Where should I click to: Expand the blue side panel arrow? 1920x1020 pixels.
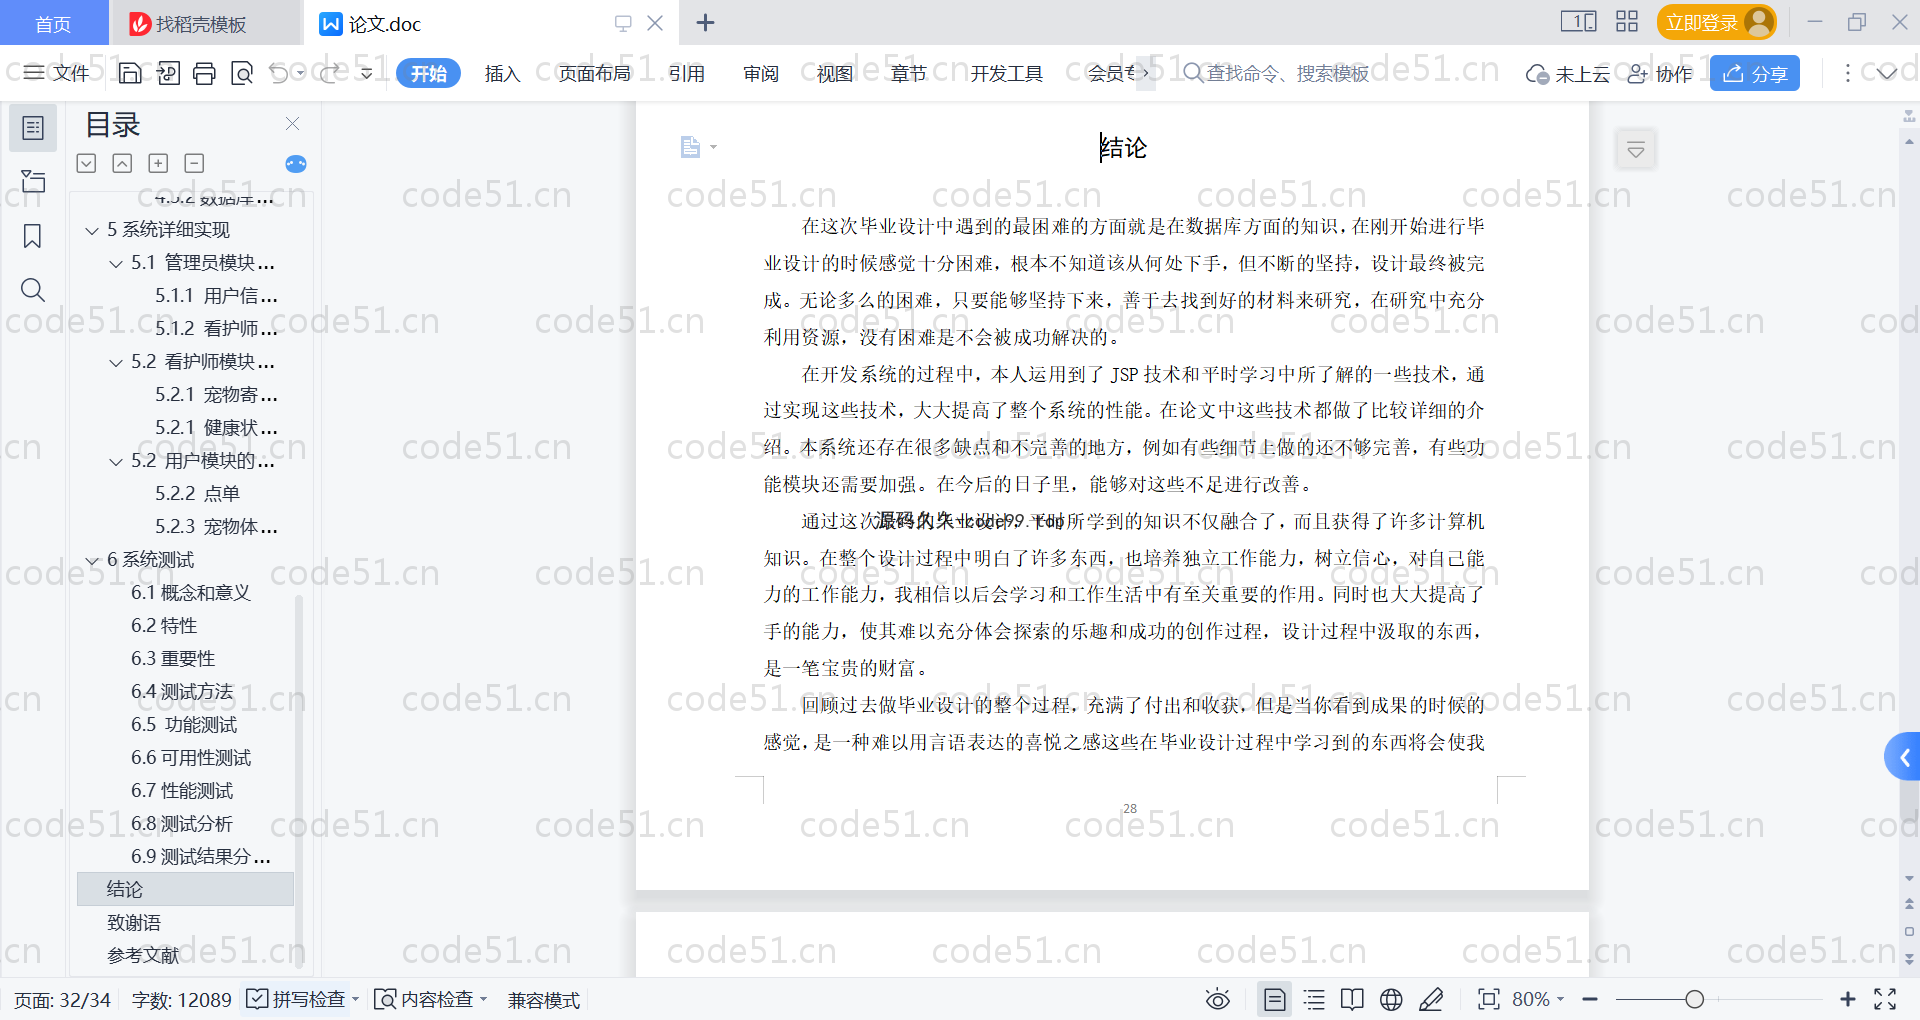pyautogui.click(x=1903, y=758)
